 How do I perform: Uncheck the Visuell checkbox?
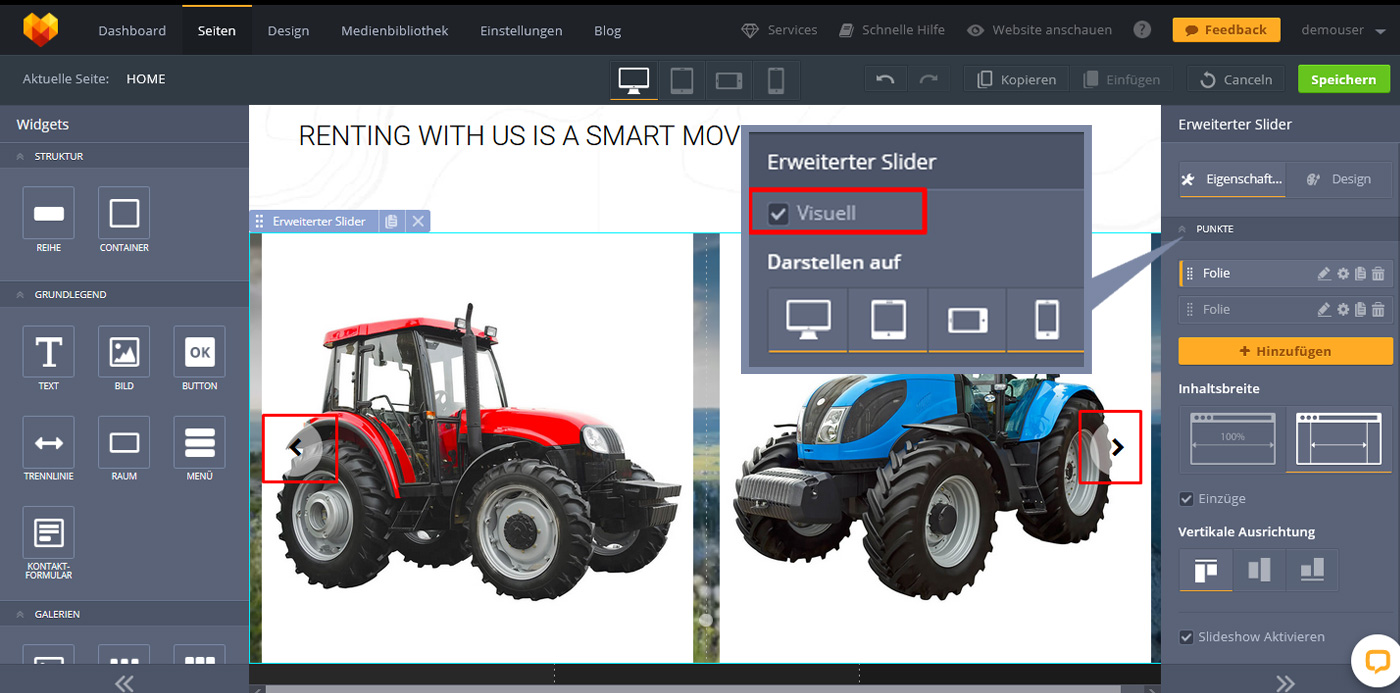(x=777, y=213)
